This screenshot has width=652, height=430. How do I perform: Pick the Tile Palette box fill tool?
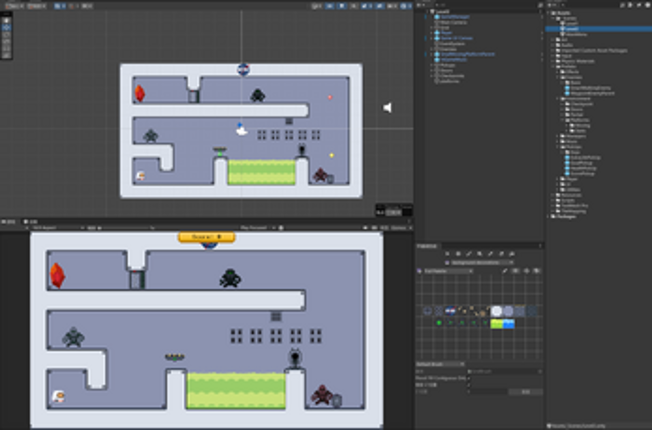coord(480,254)
